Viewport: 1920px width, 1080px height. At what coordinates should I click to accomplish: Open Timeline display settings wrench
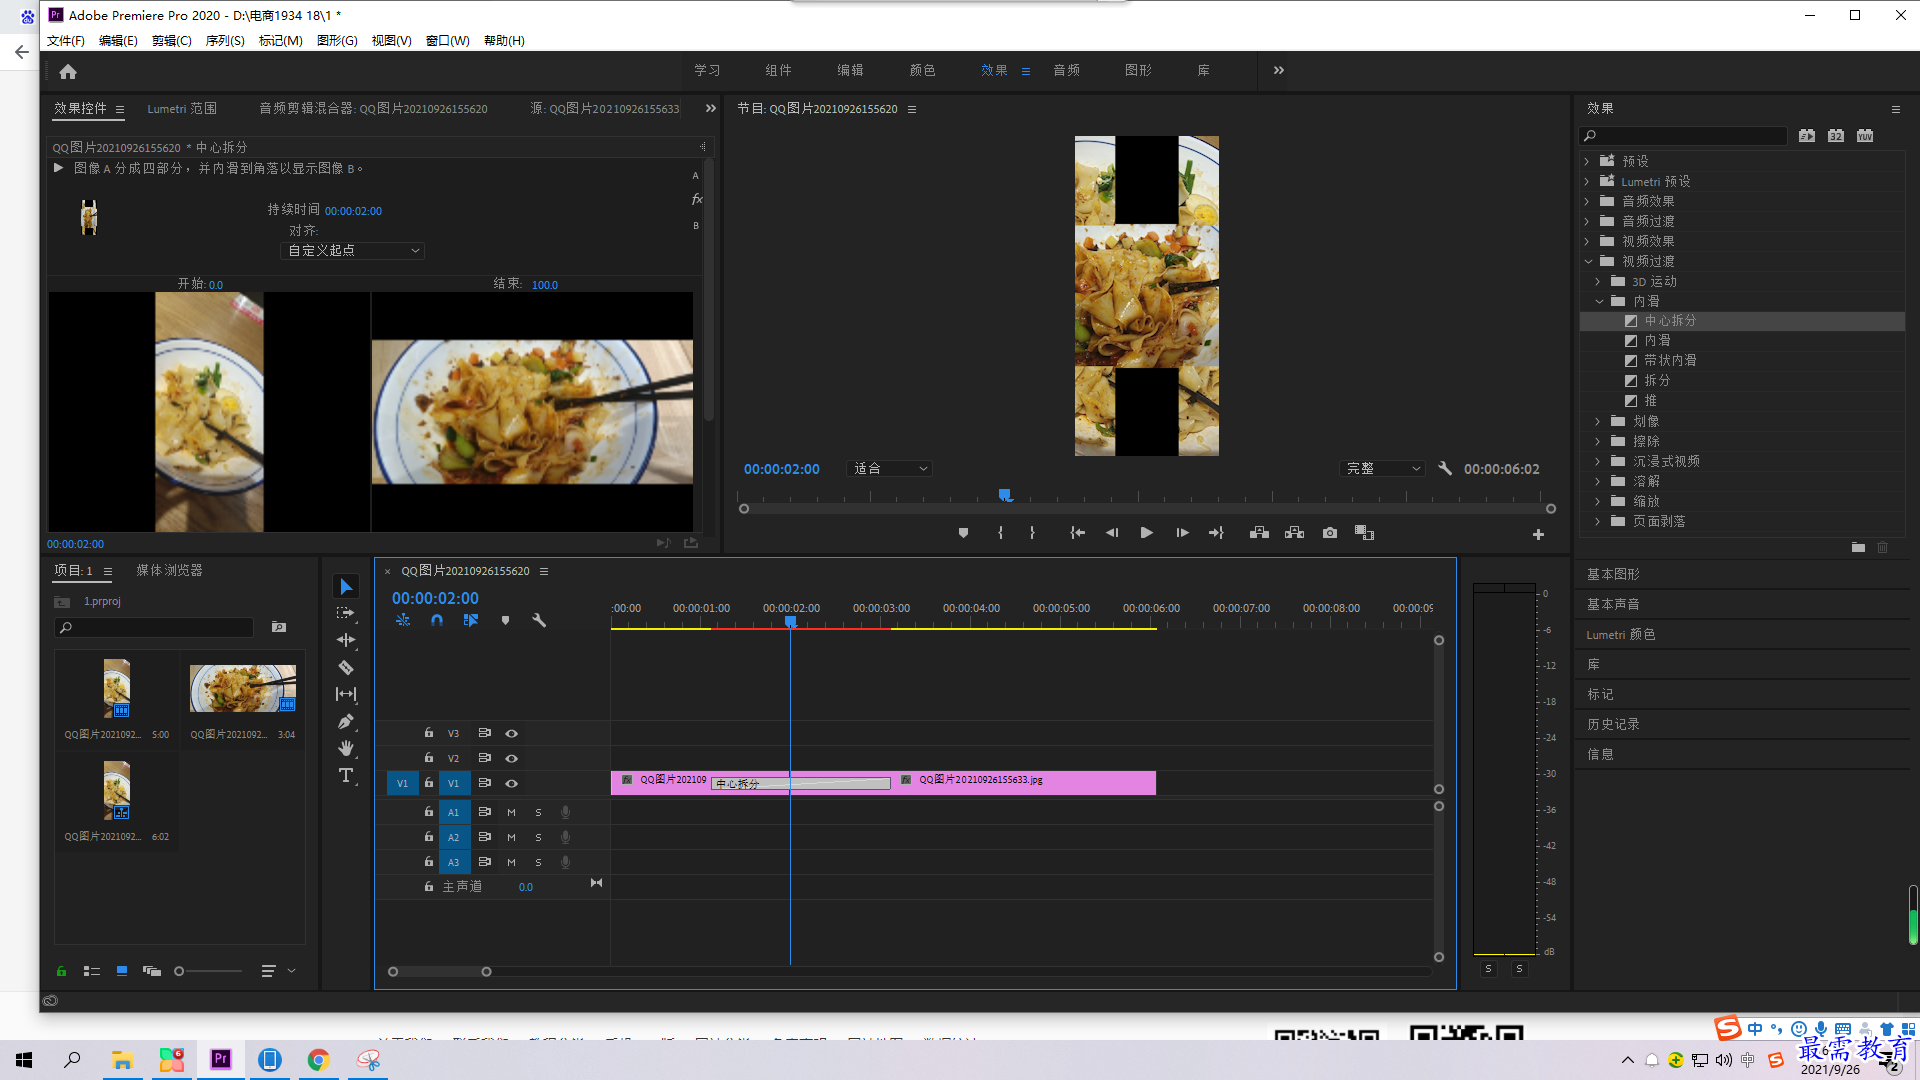coord(539,620)
